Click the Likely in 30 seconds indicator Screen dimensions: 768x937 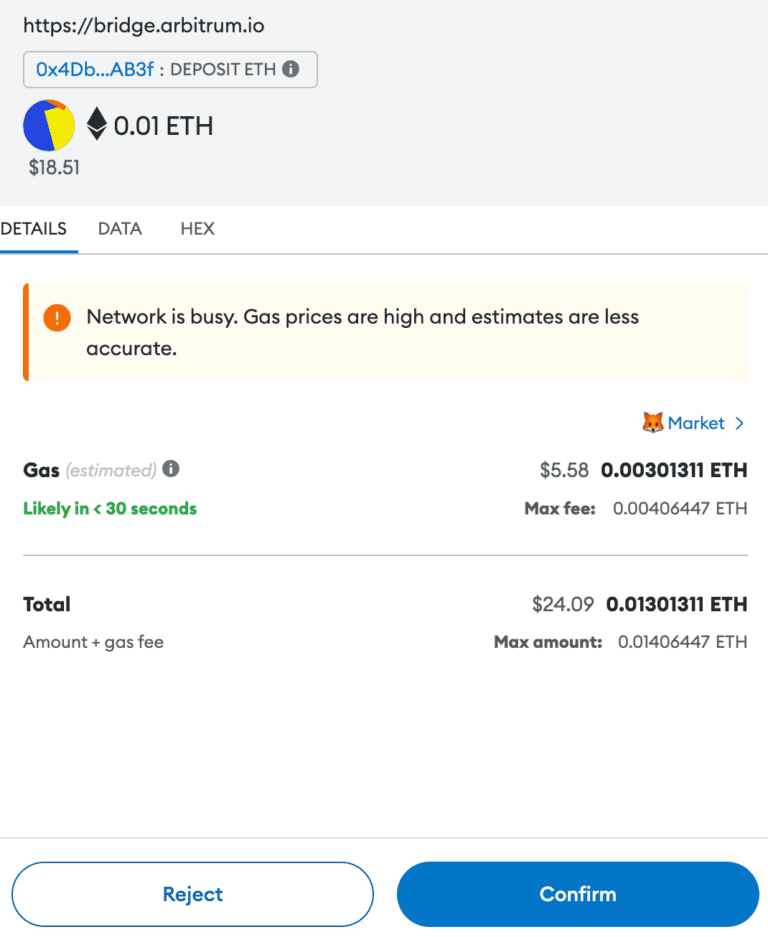[109, 508]
